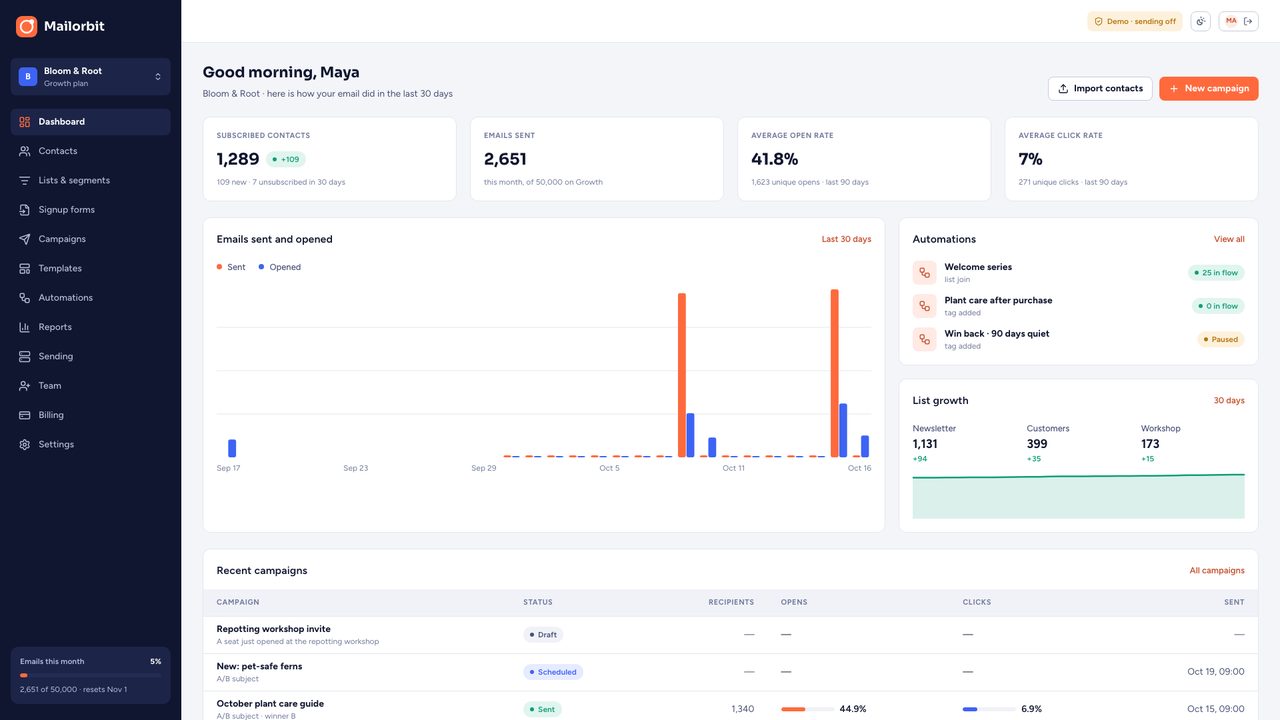The height and width of the screenshot is (720, 1280).
Task: Open the Templates section
Action: pos(90,268)
